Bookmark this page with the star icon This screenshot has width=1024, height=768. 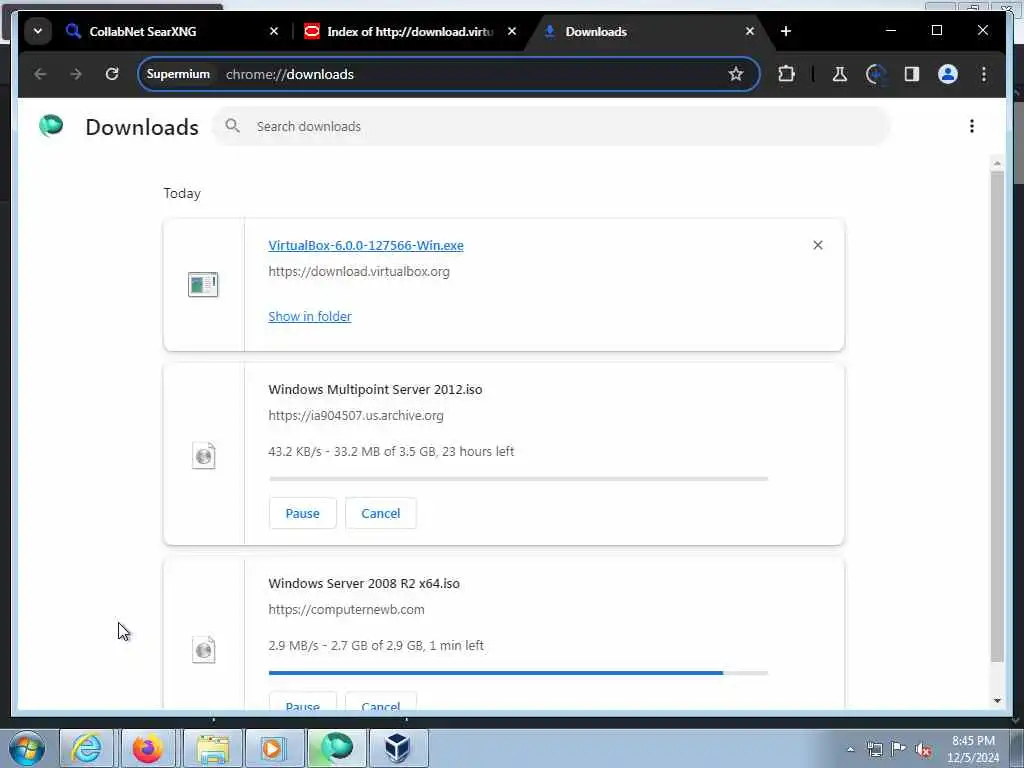click(x=736, y=74)
